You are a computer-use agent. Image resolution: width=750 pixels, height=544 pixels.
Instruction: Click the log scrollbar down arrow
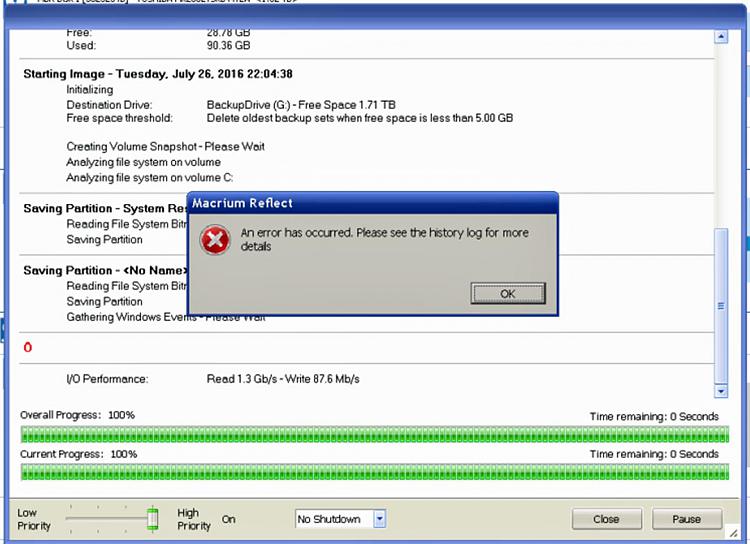721,391
